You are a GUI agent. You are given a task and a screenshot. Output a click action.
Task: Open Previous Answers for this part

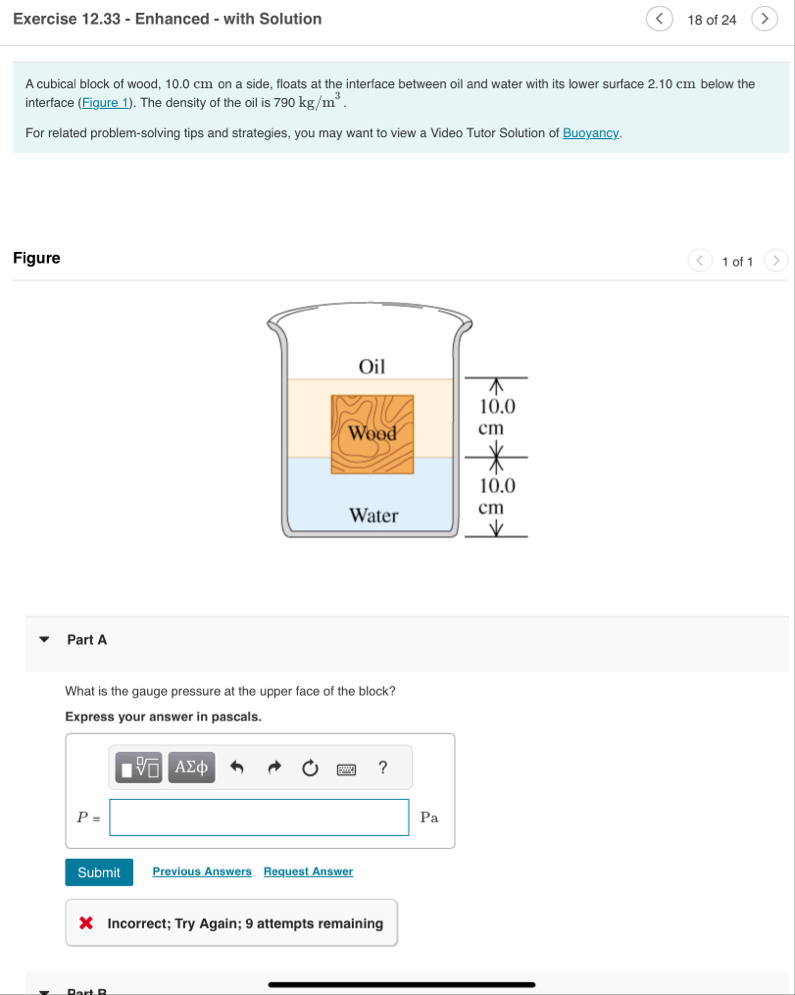click(201, 871)
